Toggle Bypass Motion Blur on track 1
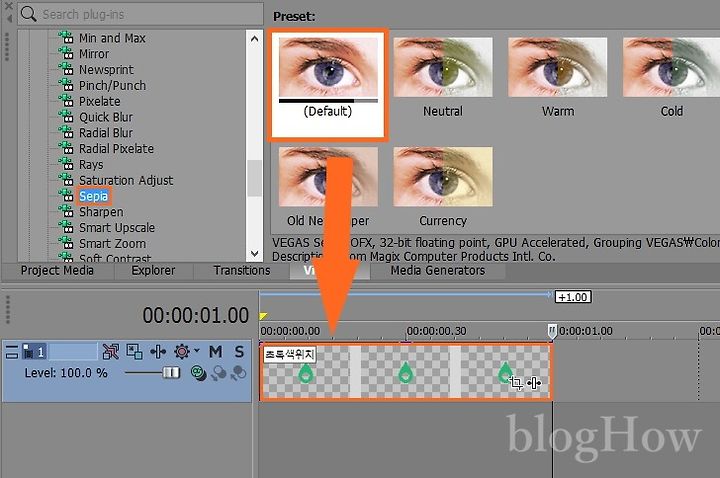 point(111,352)
